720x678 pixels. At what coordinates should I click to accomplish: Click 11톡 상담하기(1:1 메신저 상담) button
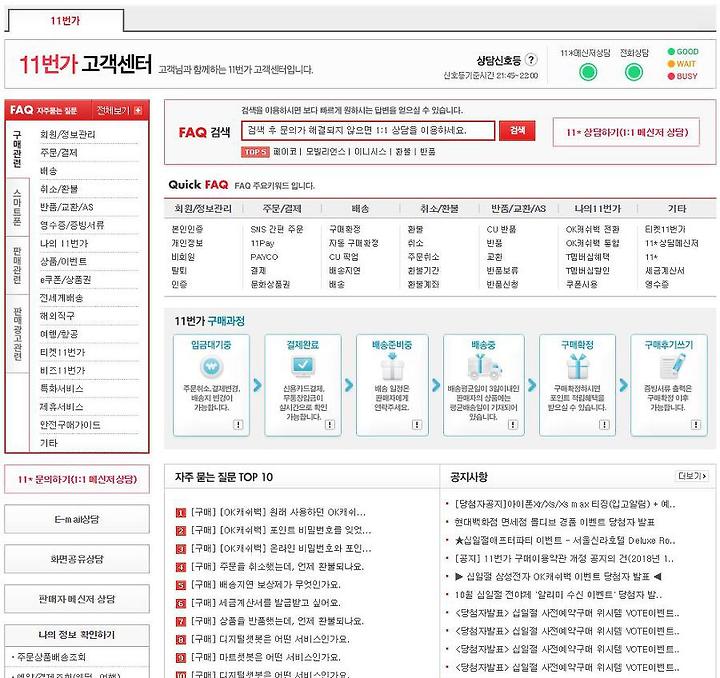(x=627, y=132)
